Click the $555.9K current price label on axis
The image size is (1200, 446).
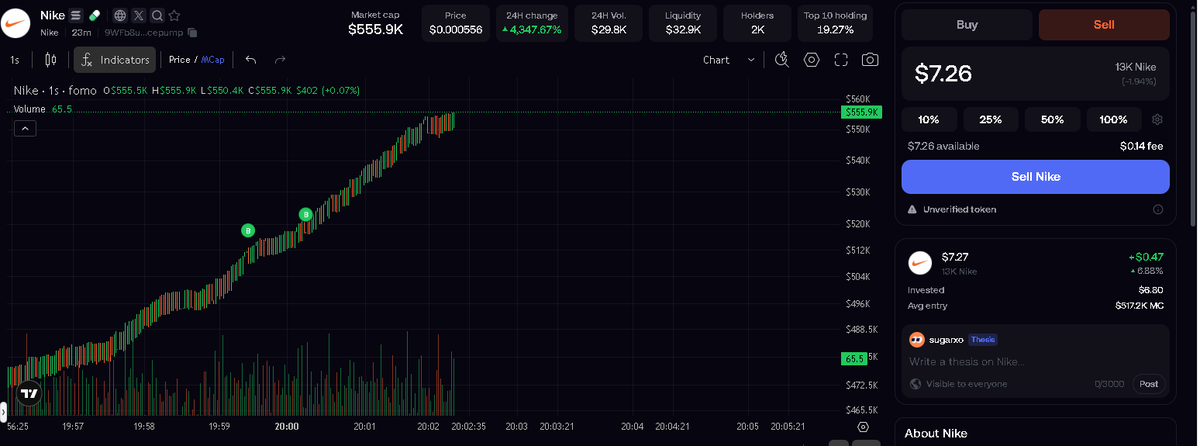point(862,112)
